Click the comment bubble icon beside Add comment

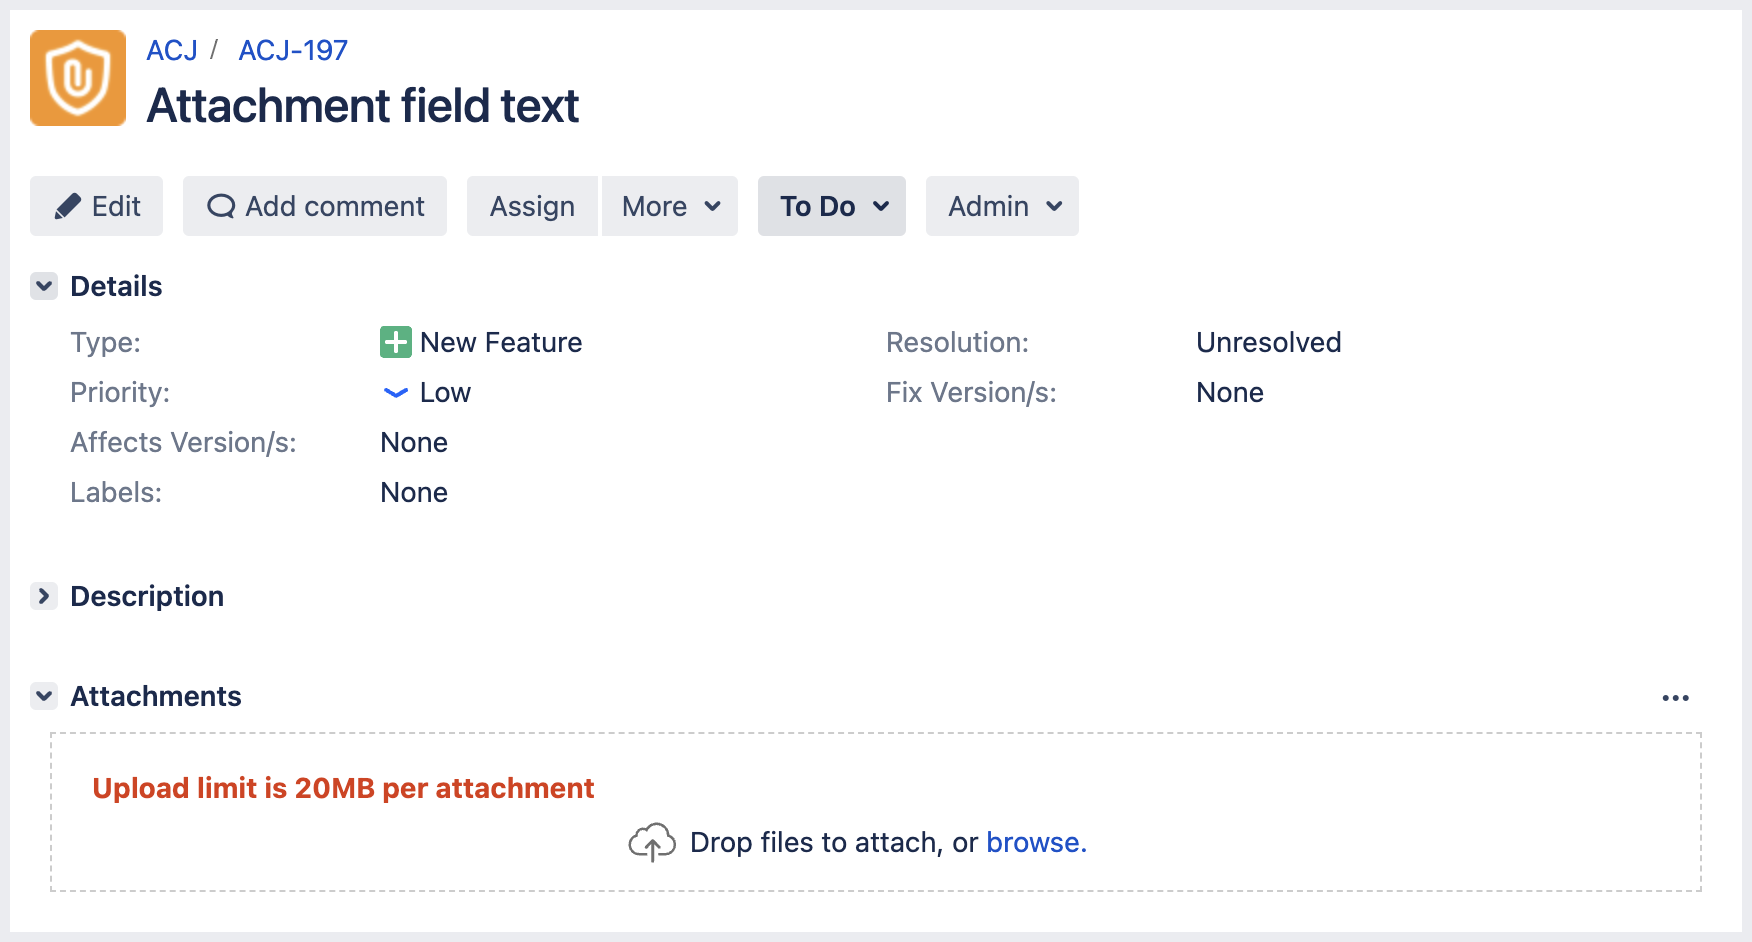pyautogui.click(x=221, y=206)
